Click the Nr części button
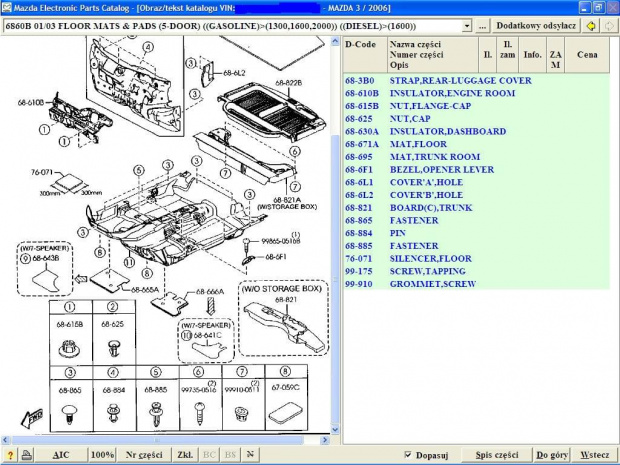 [144, 455]
